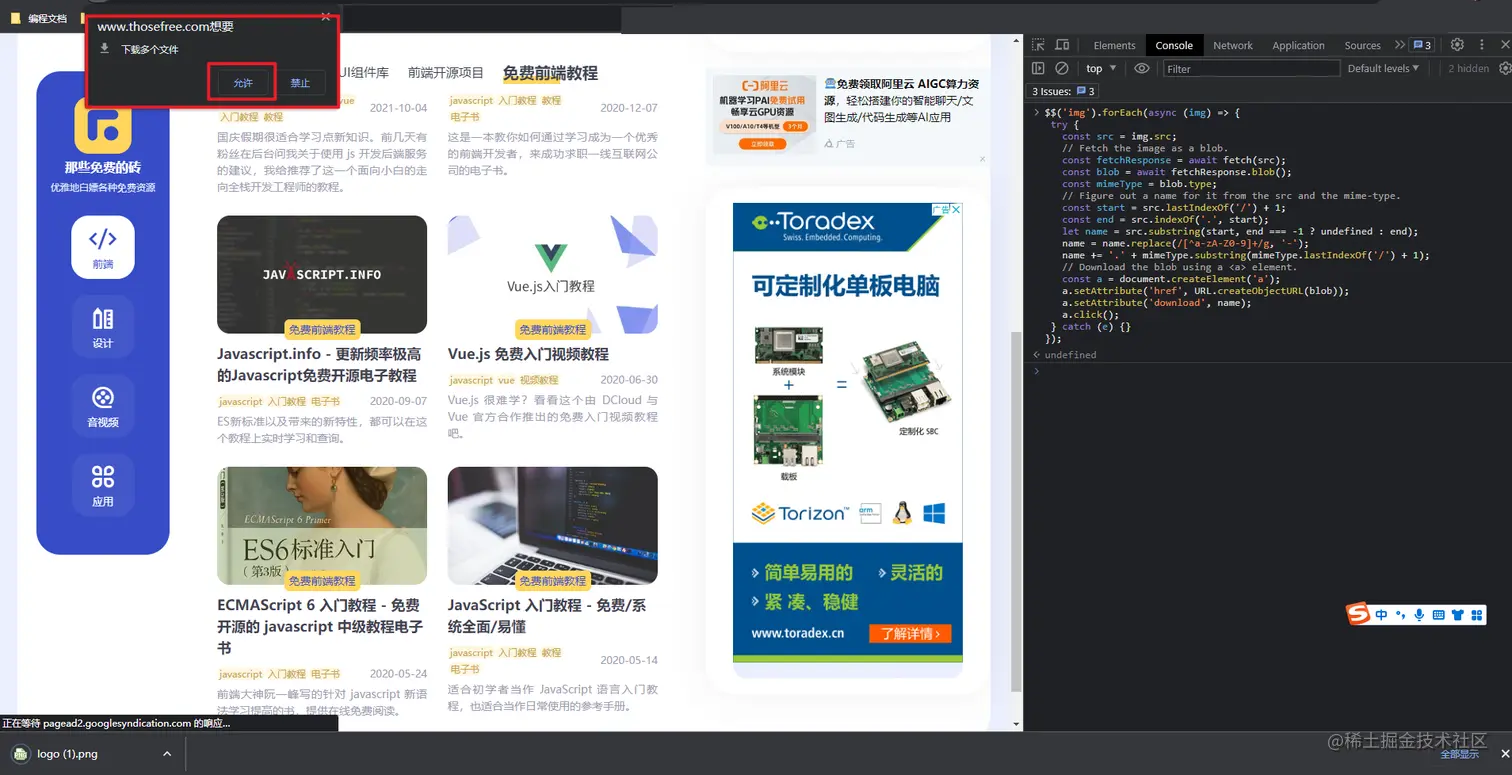Viewport: 1512px width, 775px height.
Task: Click the 前端 code icon in the sidebar
Action: click(x=103, y=246)
